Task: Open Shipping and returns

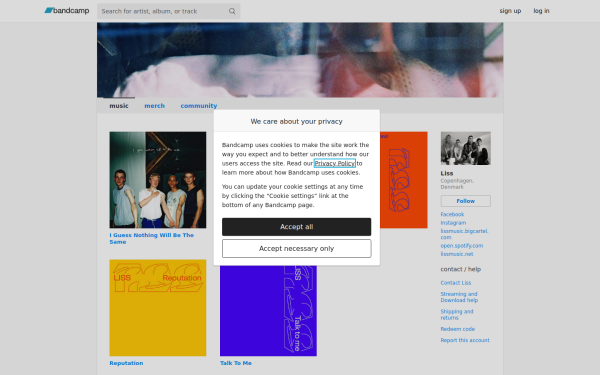Action: 457,315
